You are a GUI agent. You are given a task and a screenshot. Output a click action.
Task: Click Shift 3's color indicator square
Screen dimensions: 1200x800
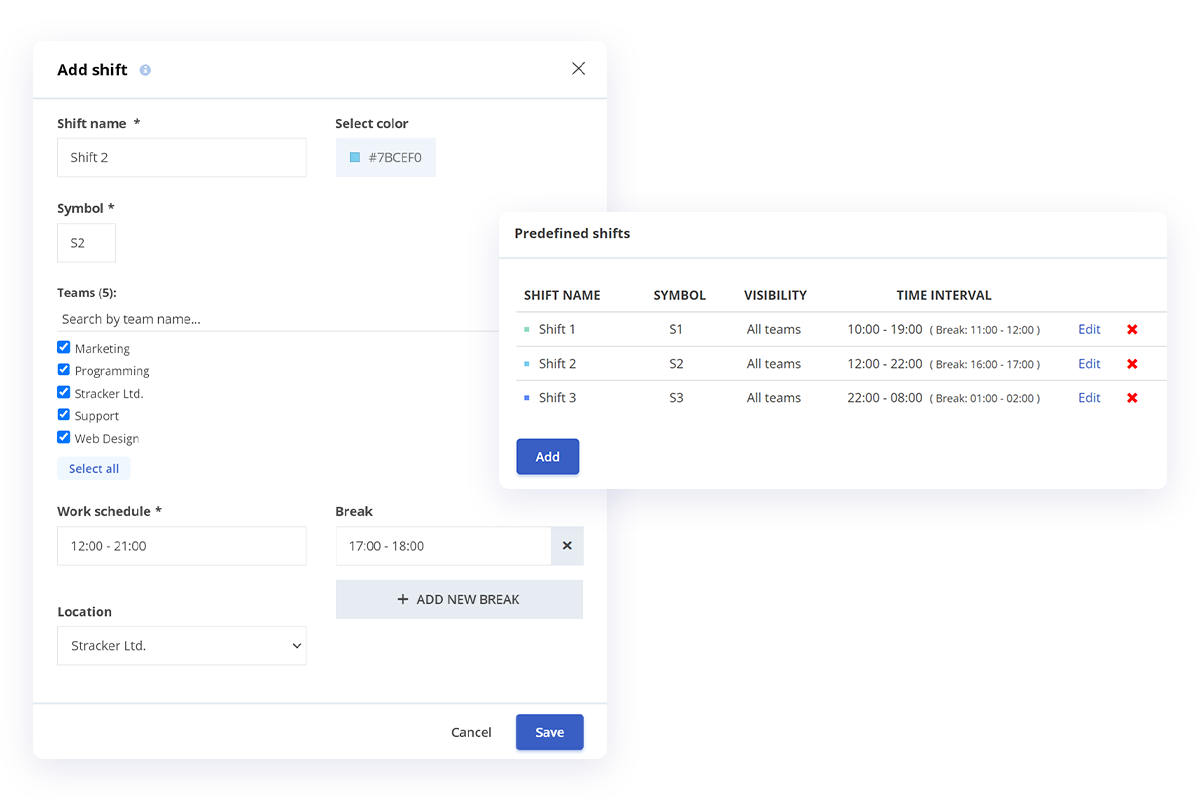(x=528, y=397)
